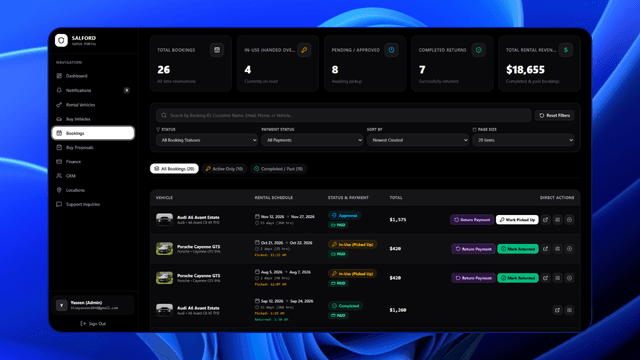This screenshot has height=360, width=640.
Task: Select the All Bookings tab
Action: (174, 169)
